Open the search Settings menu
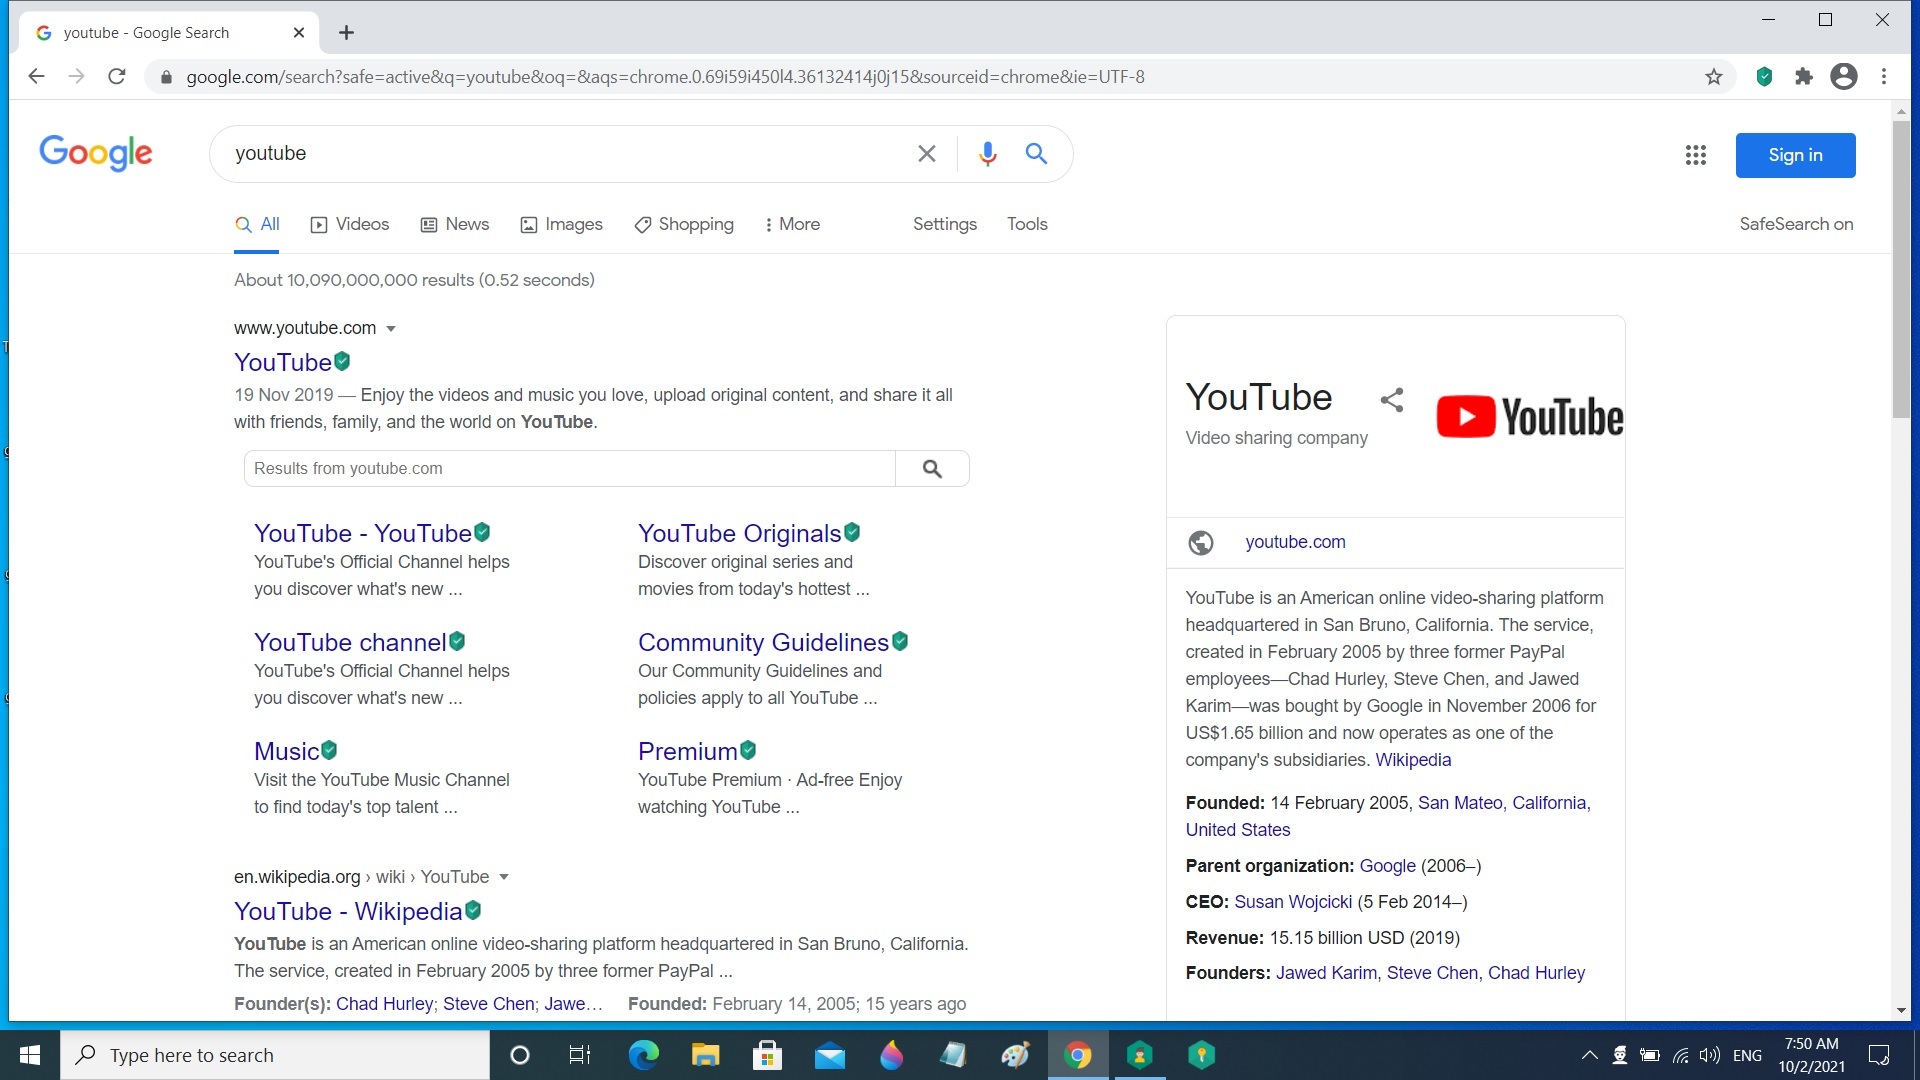The width and height of the screenshot is (1920, 1080). point(945,224)
